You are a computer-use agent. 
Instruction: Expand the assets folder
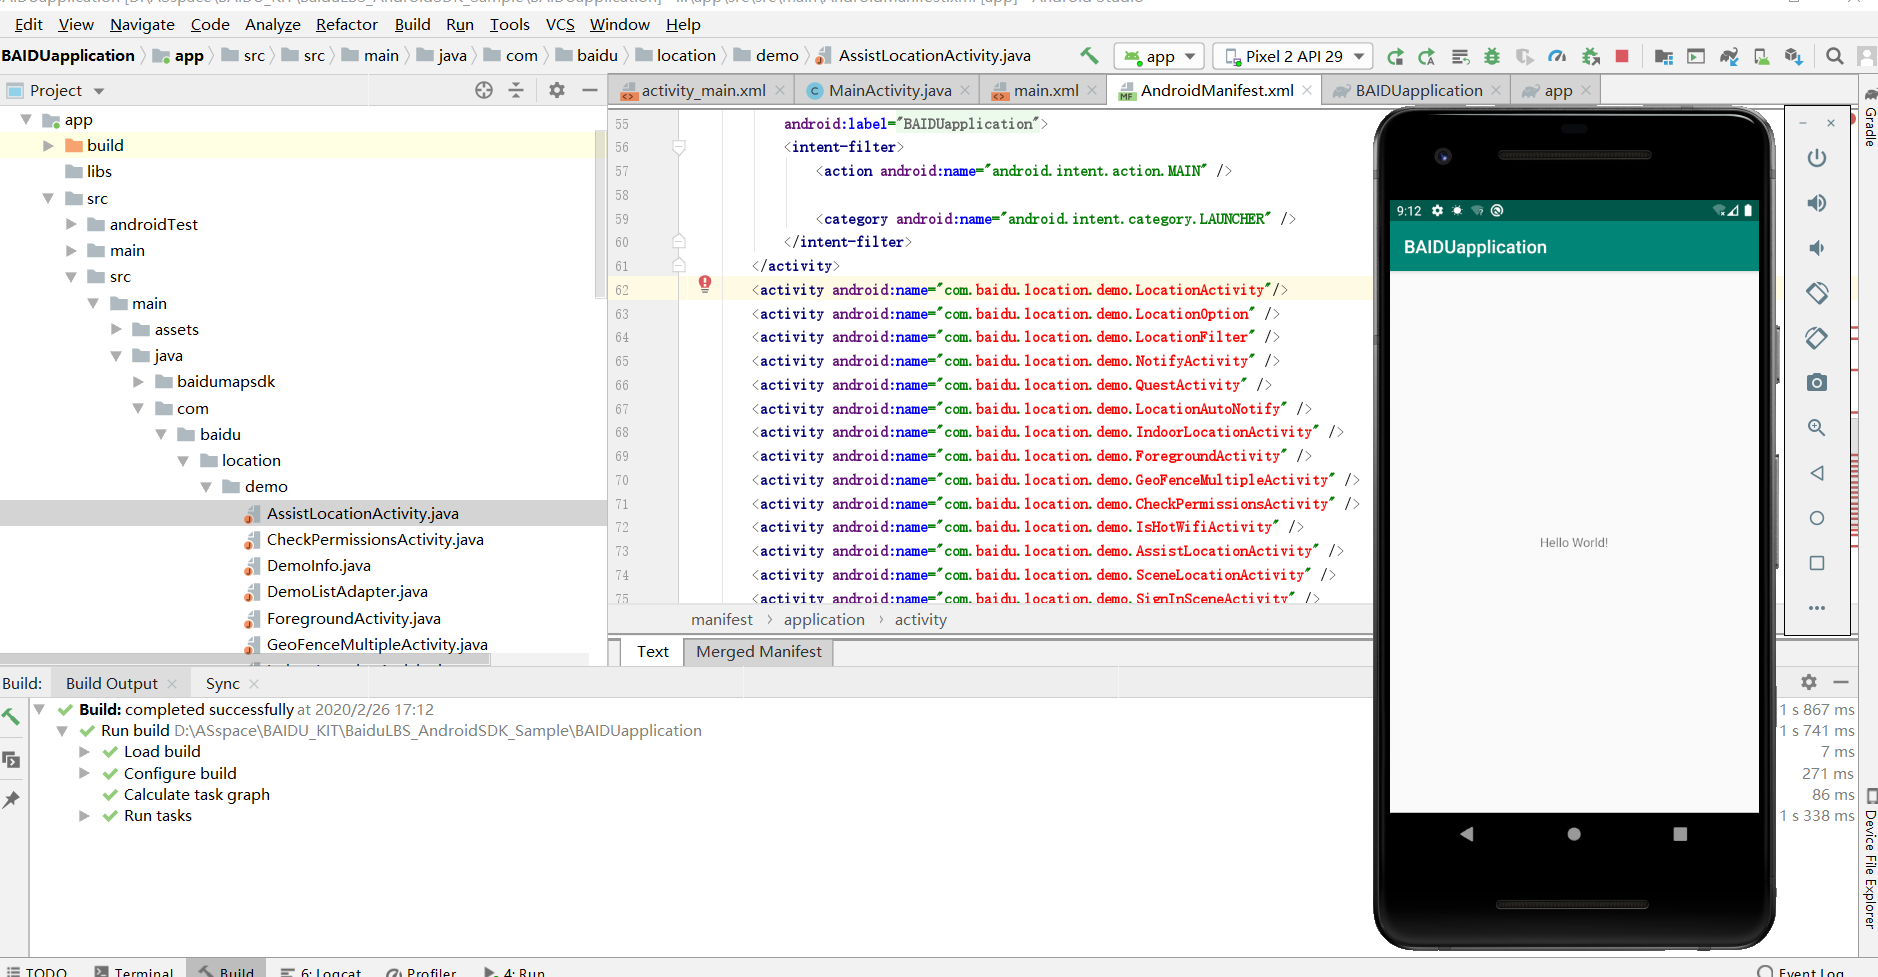click(116, 330)
